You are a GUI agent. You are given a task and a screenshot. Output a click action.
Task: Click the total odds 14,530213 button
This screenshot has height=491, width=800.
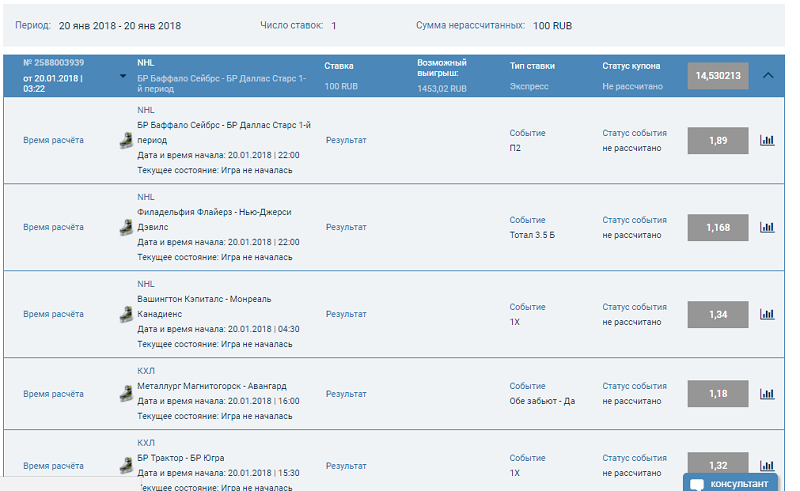[717, 76]
